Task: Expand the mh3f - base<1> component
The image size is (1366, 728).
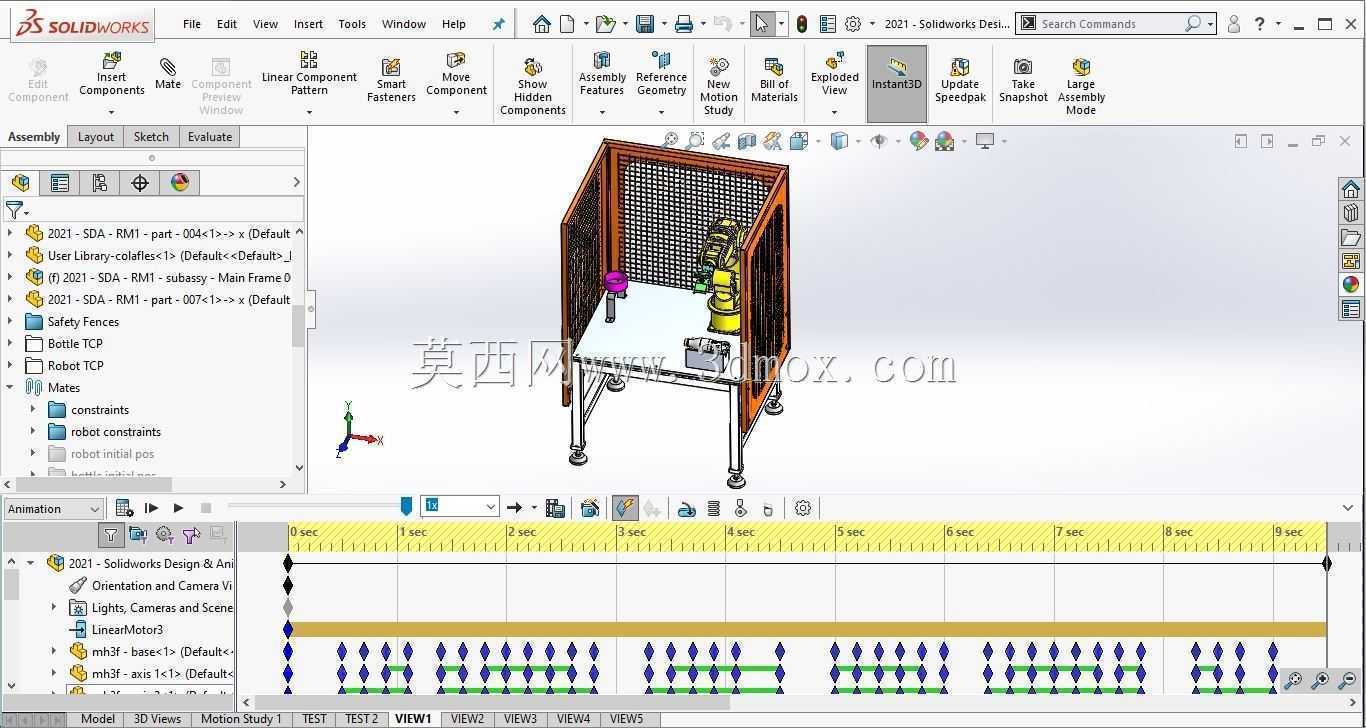Action: (54, 652)
